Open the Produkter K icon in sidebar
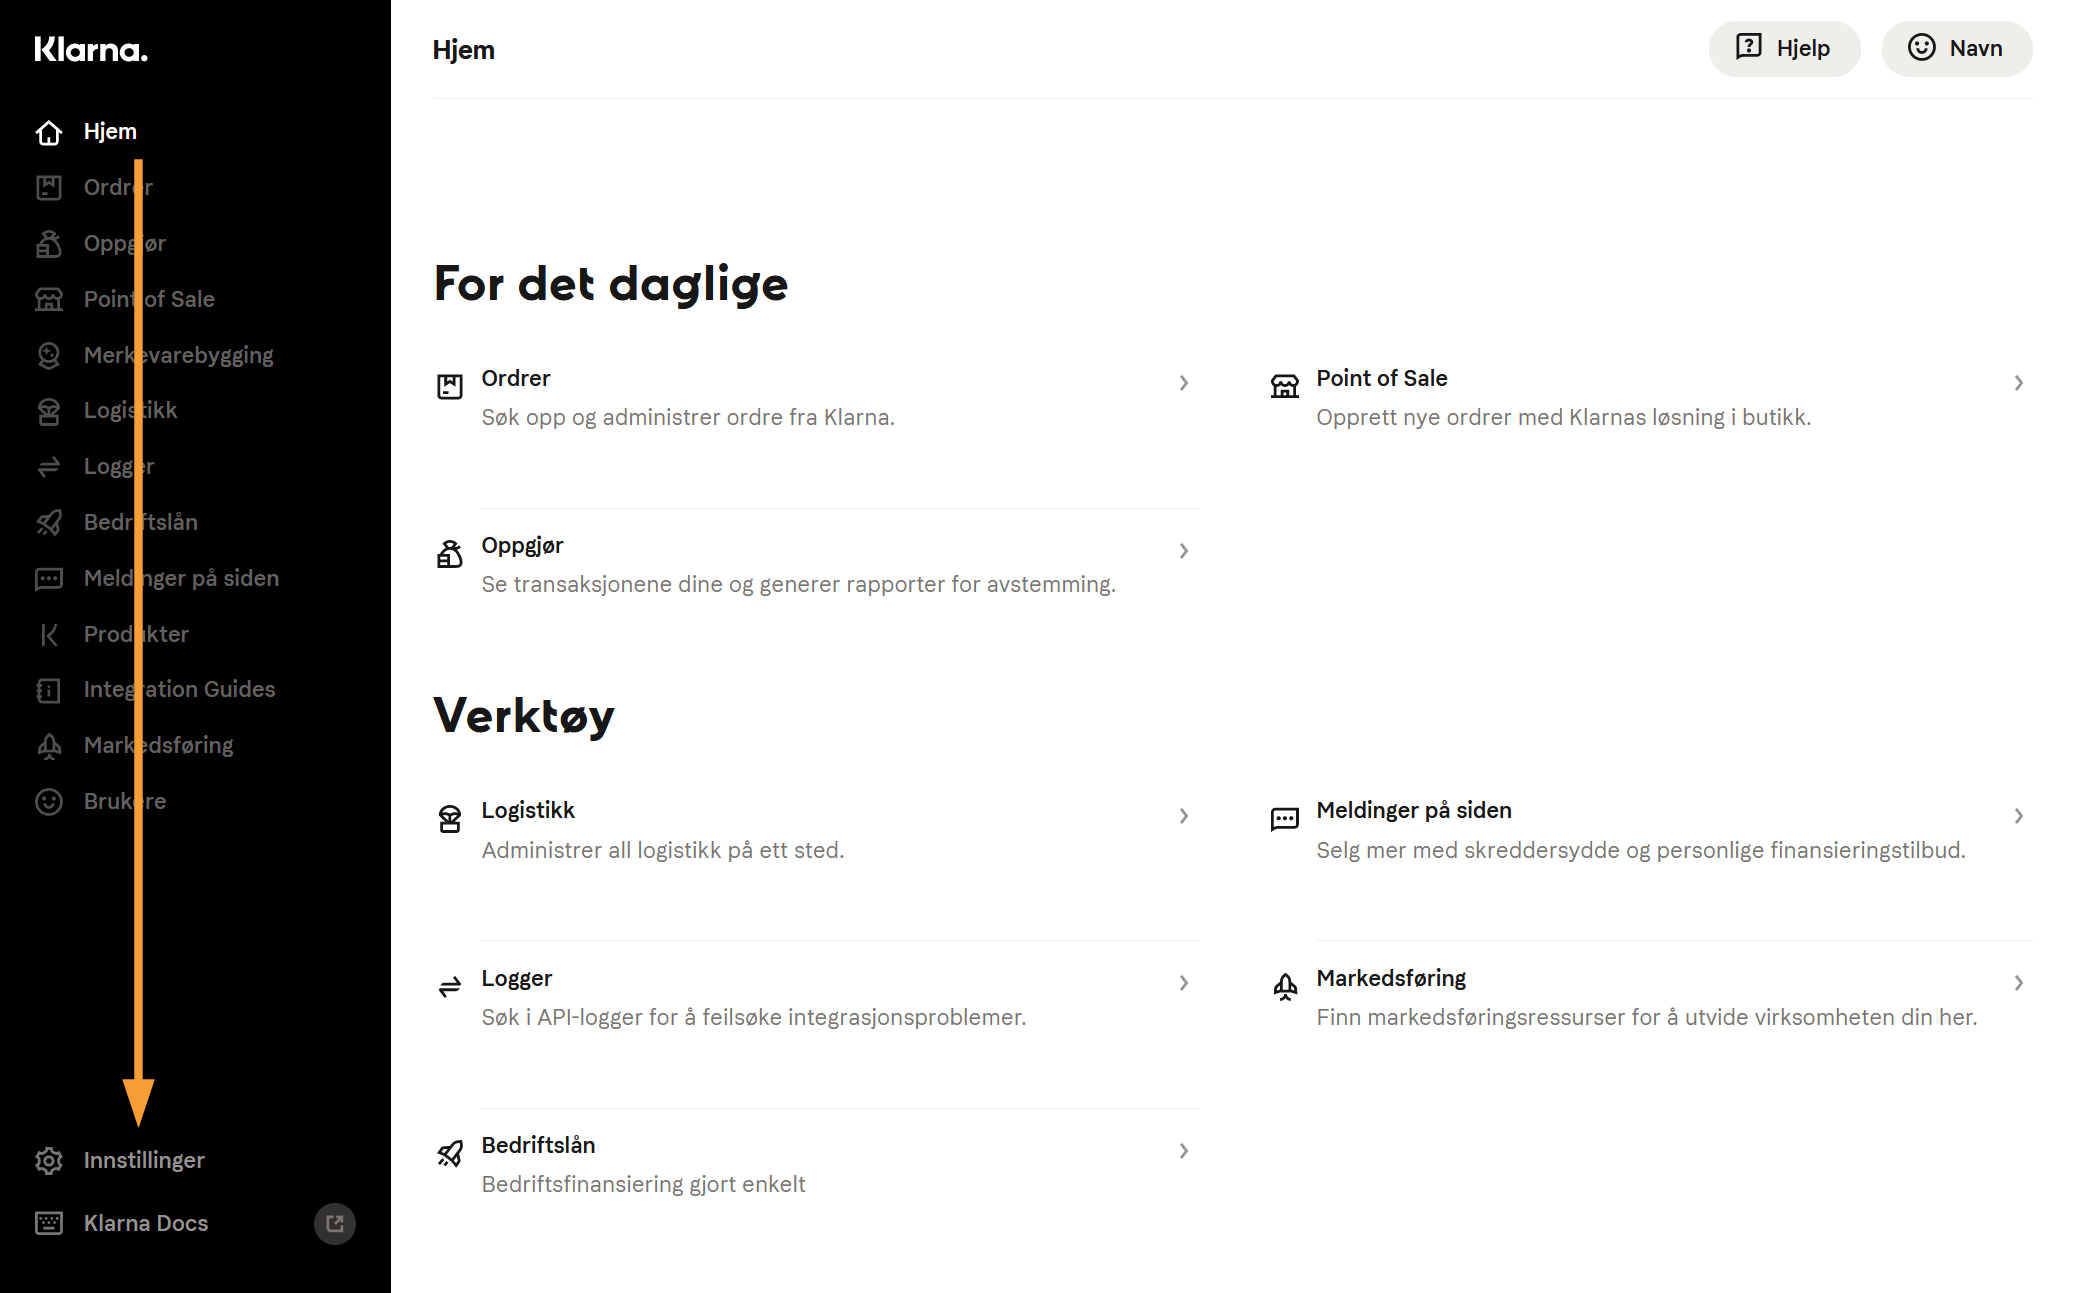2073x1293 pixels. [49, 634]
